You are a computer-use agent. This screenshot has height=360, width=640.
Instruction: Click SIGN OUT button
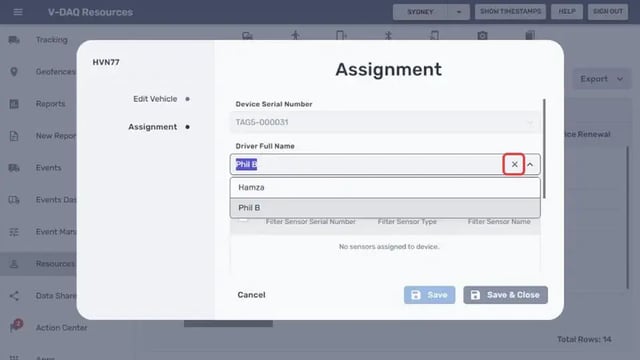click(608, 11)
